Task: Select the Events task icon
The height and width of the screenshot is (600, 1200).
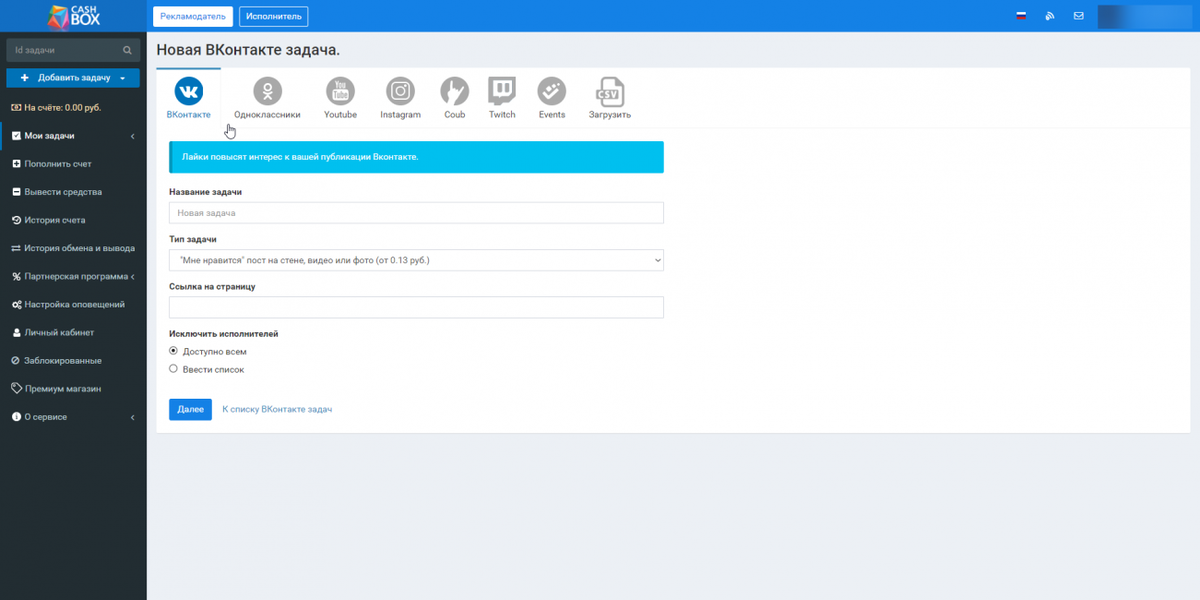Action: [x=551, y=92]
